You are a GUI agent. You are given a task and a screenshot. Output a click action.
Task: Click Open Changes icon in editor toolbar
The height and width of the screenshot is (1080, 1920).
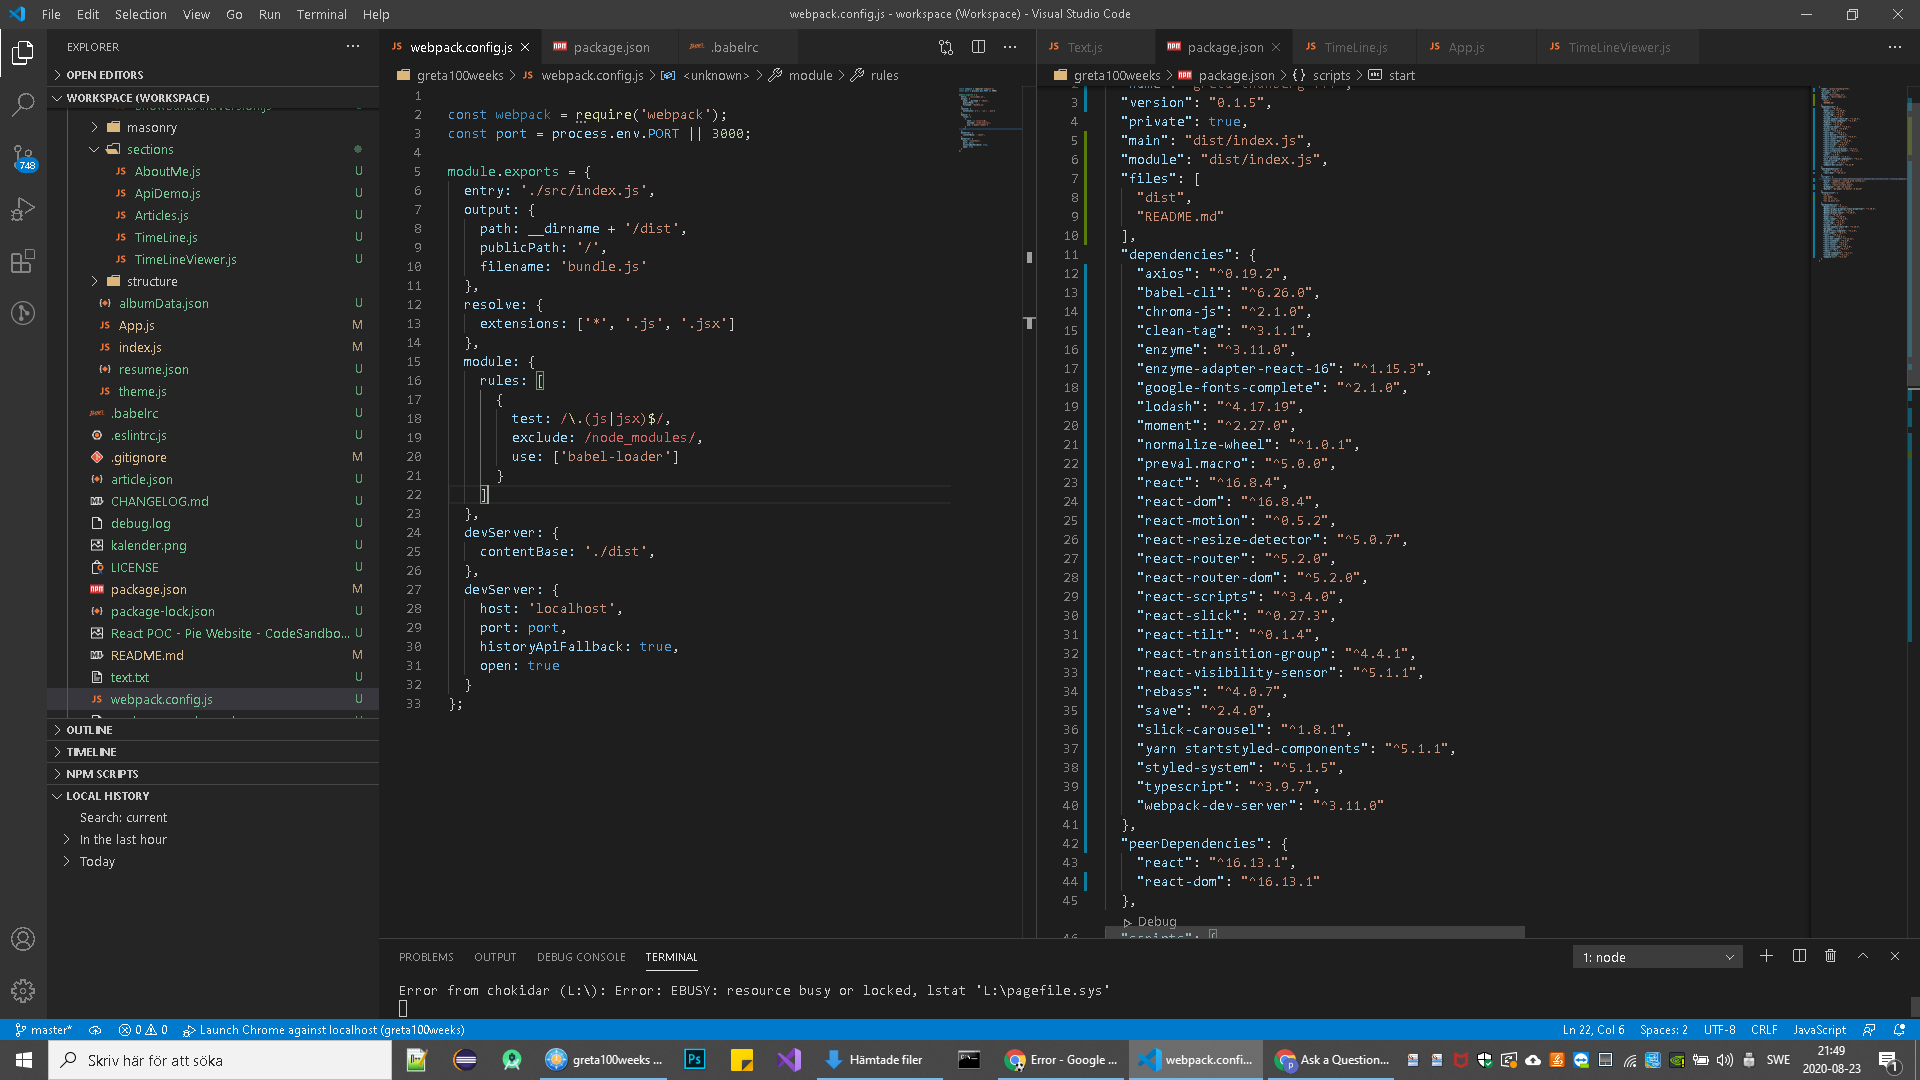tap(946, 47)
